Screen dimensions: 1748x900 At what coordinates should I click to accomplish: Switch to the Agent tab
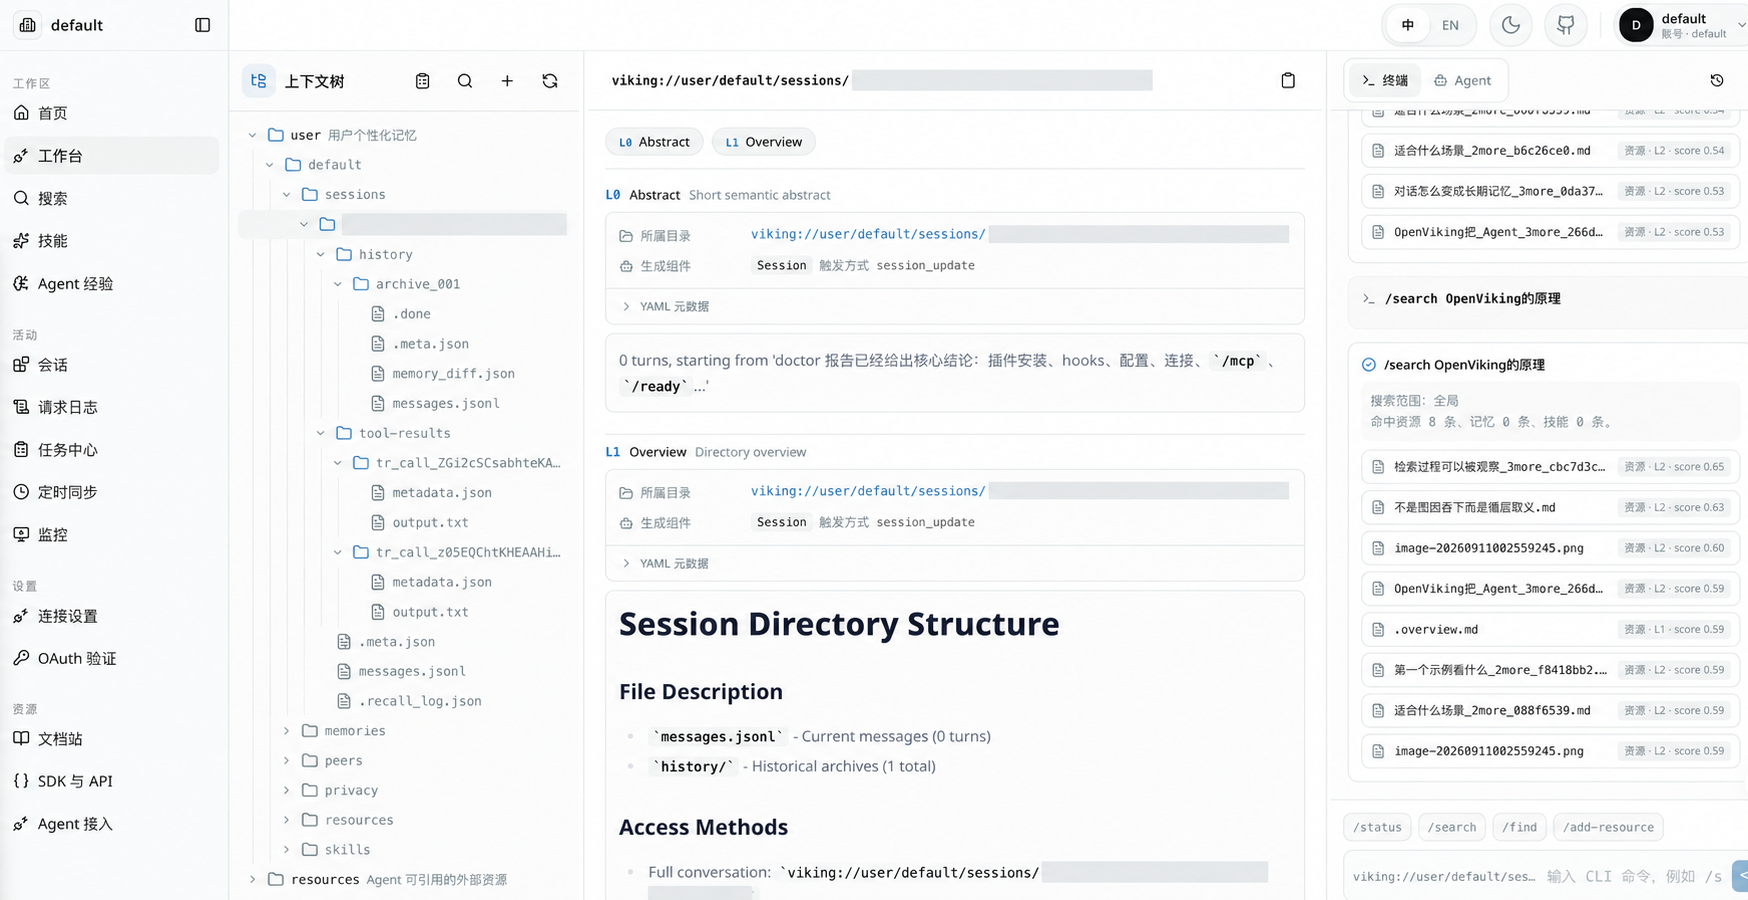pos(1462,80)
